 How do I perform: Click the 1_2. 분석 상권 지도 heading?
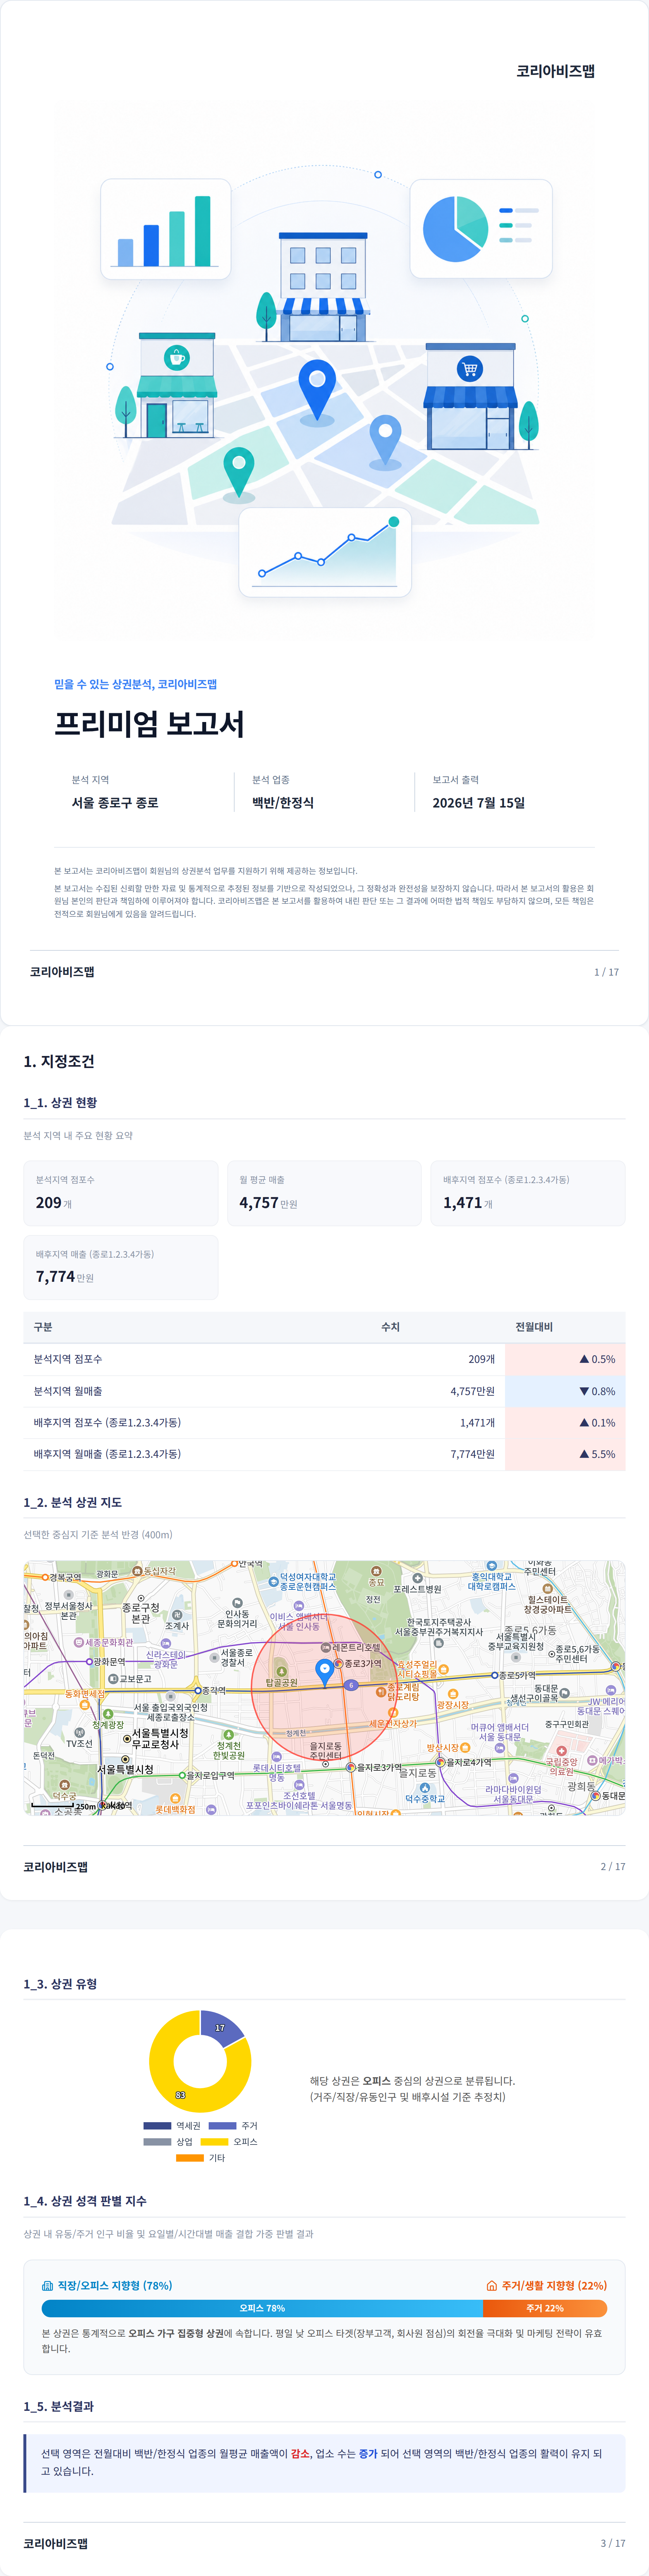coord(73,1502)
